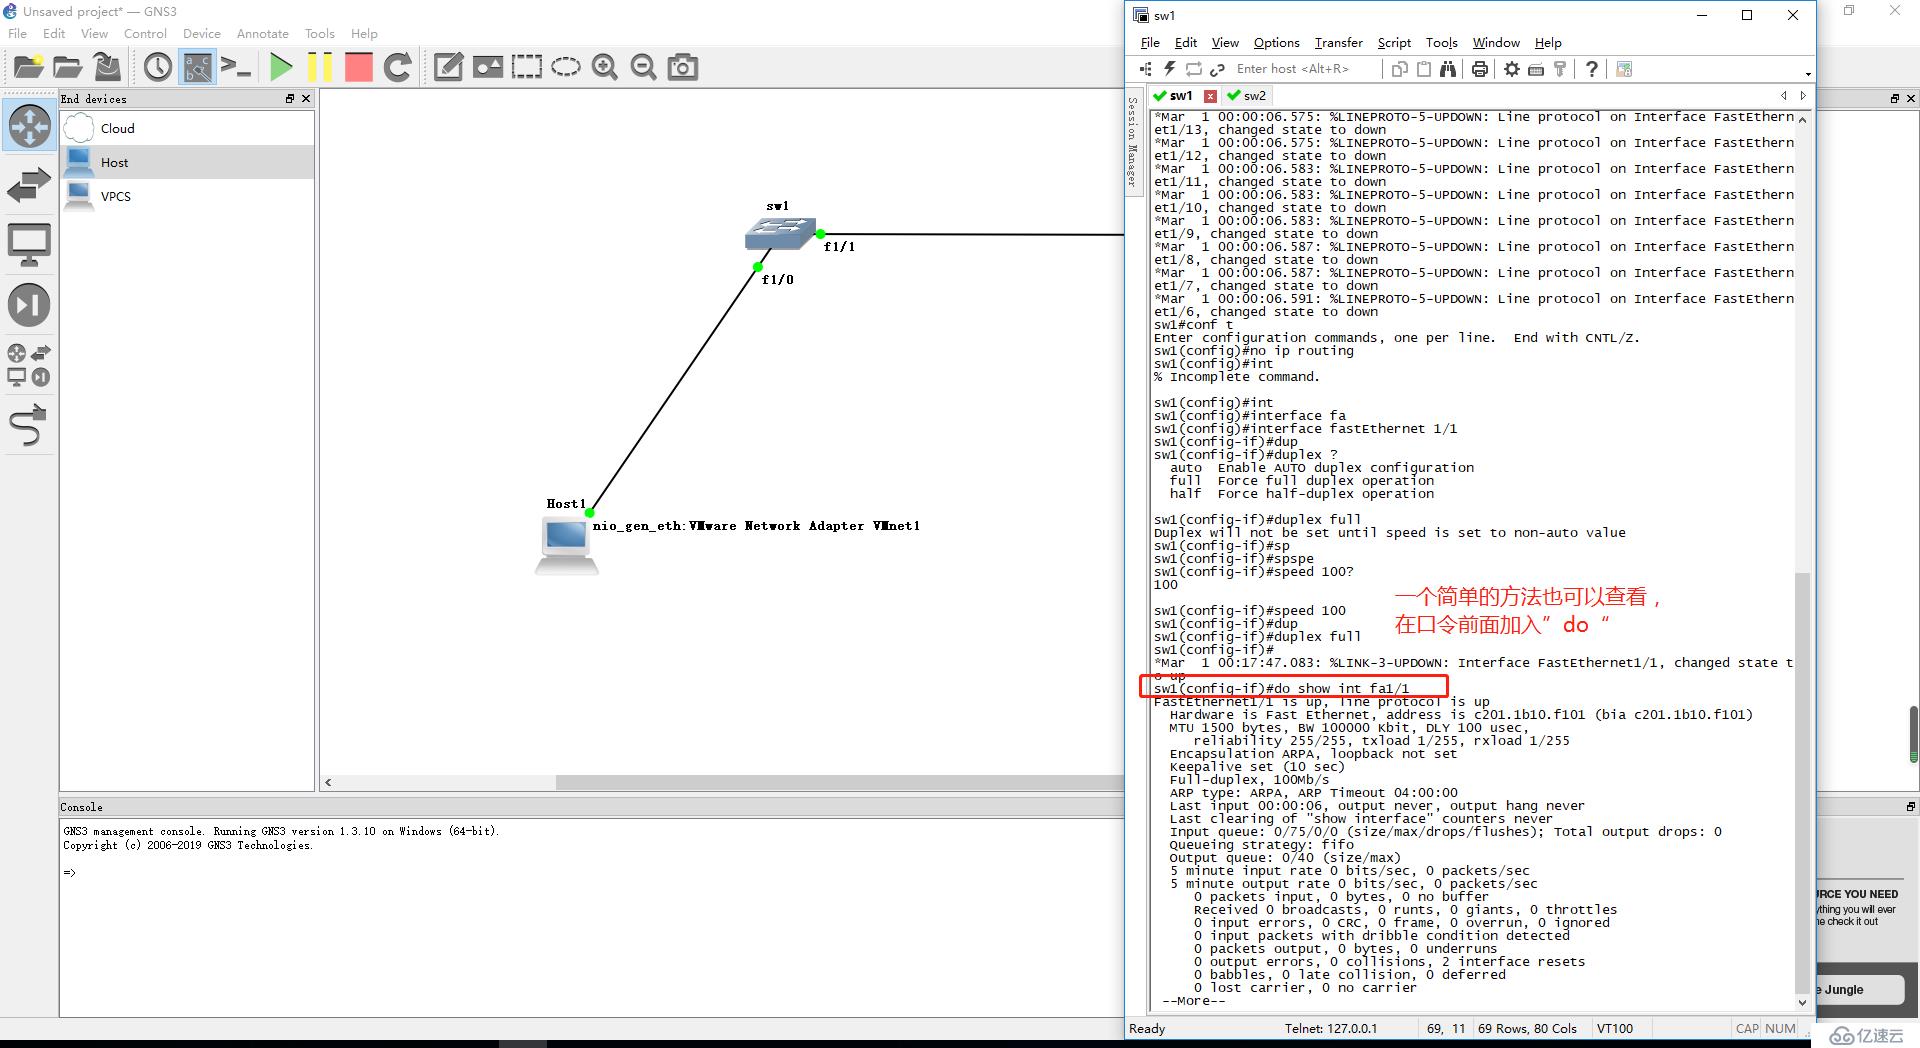
Task: Open the GNS3 snapshot manager clock icon
Action: tap(158, 67)
